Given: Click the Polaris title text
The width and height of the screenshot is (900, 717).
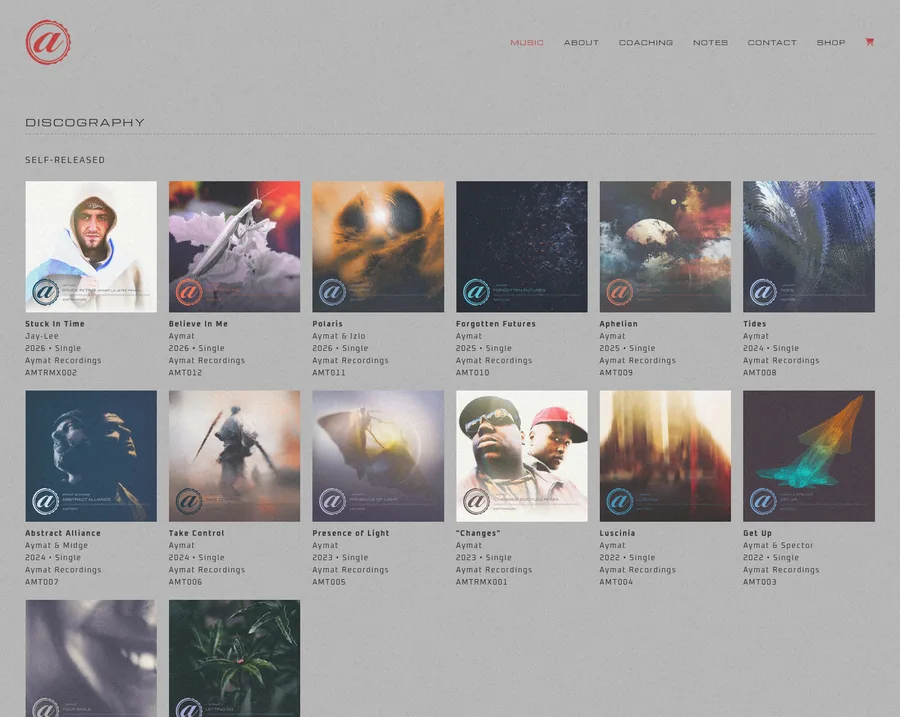Looking at the screenshot, I should pos(327,324).
